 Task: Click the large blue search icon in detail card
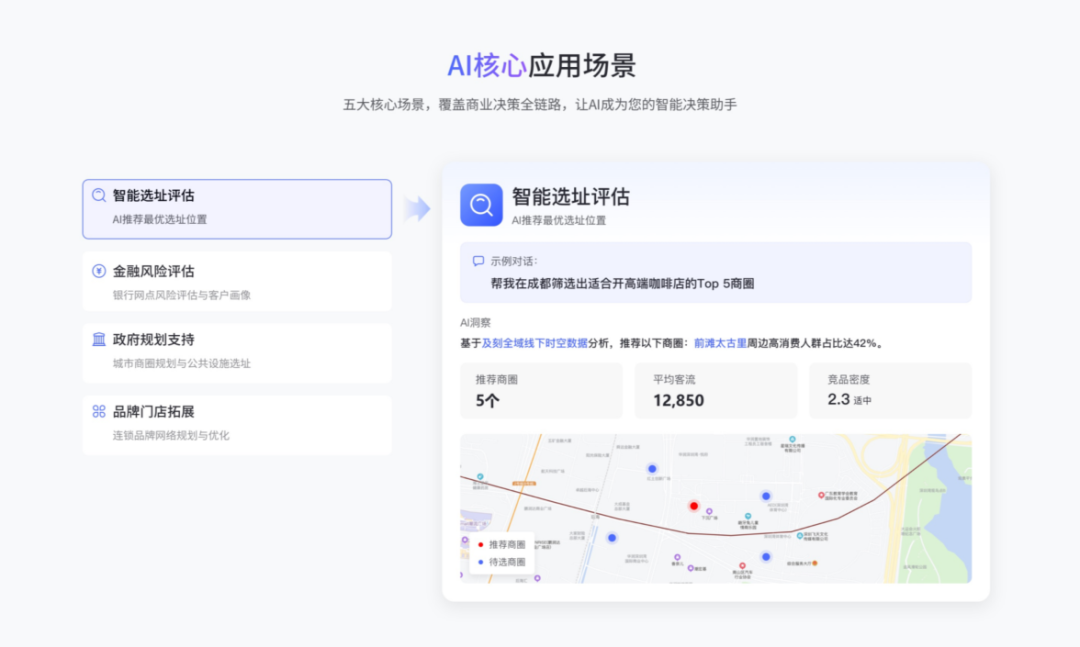(x=481, y=205)
